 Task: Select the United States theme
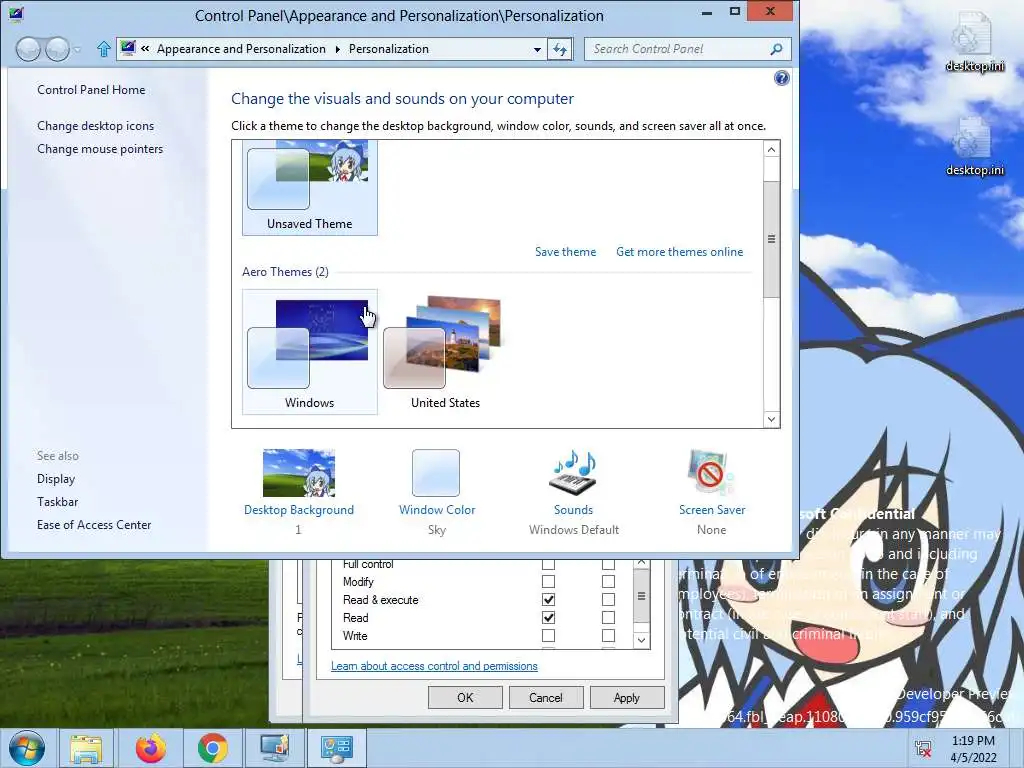(445, 352)
